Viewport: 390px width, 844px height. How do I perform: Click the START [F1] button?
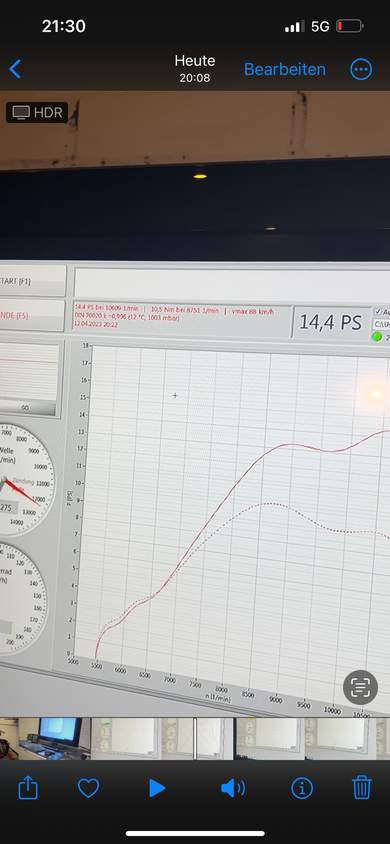(x=32, y=280)
